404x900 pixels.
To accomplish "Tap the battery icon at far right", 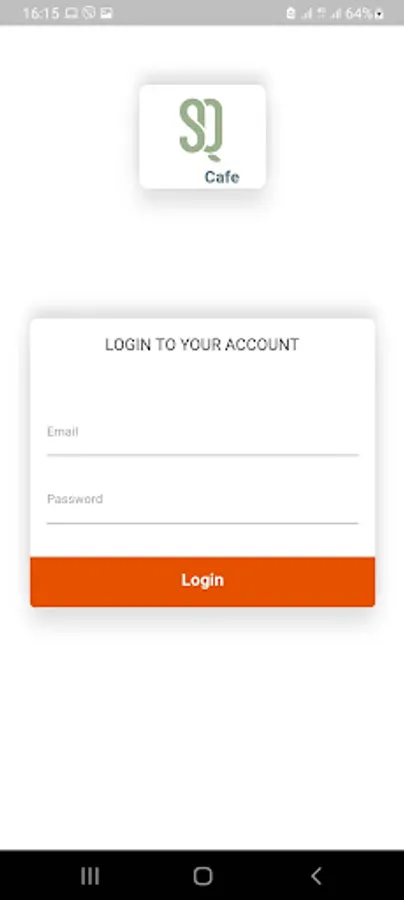I will coord(379,14).
